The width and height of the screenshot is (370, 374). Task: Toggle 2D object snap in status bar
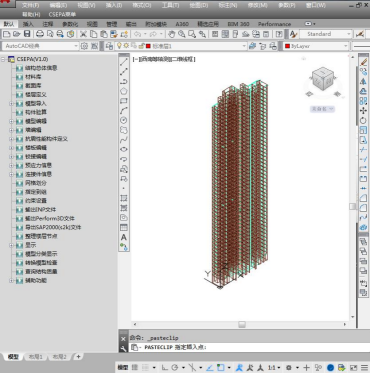[220, 367]
